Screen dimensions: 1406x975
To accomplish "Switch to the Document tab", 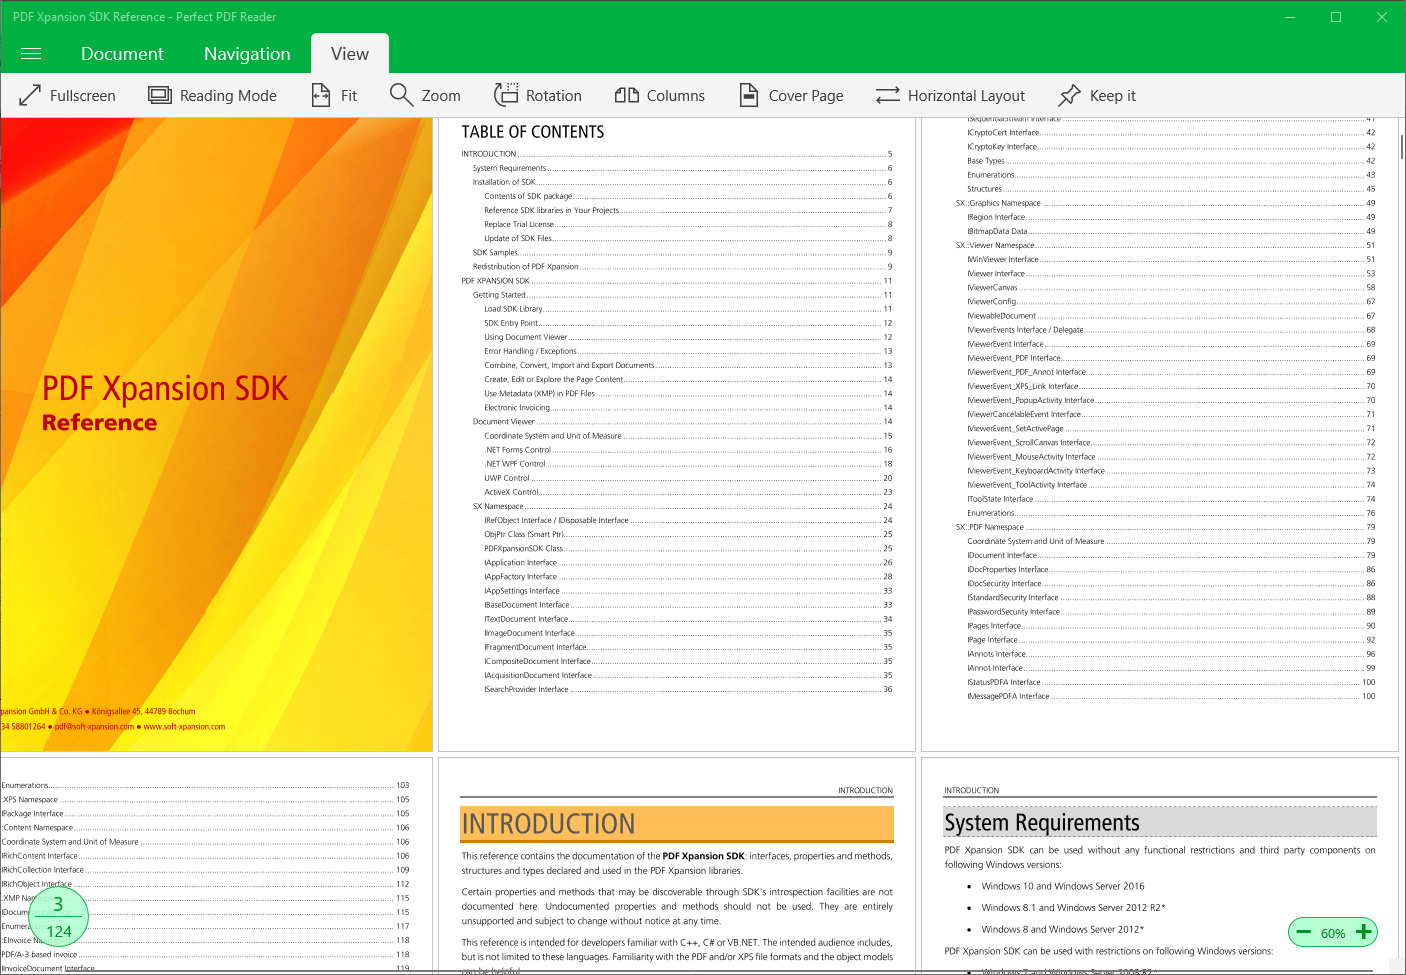I will [122, 53].
